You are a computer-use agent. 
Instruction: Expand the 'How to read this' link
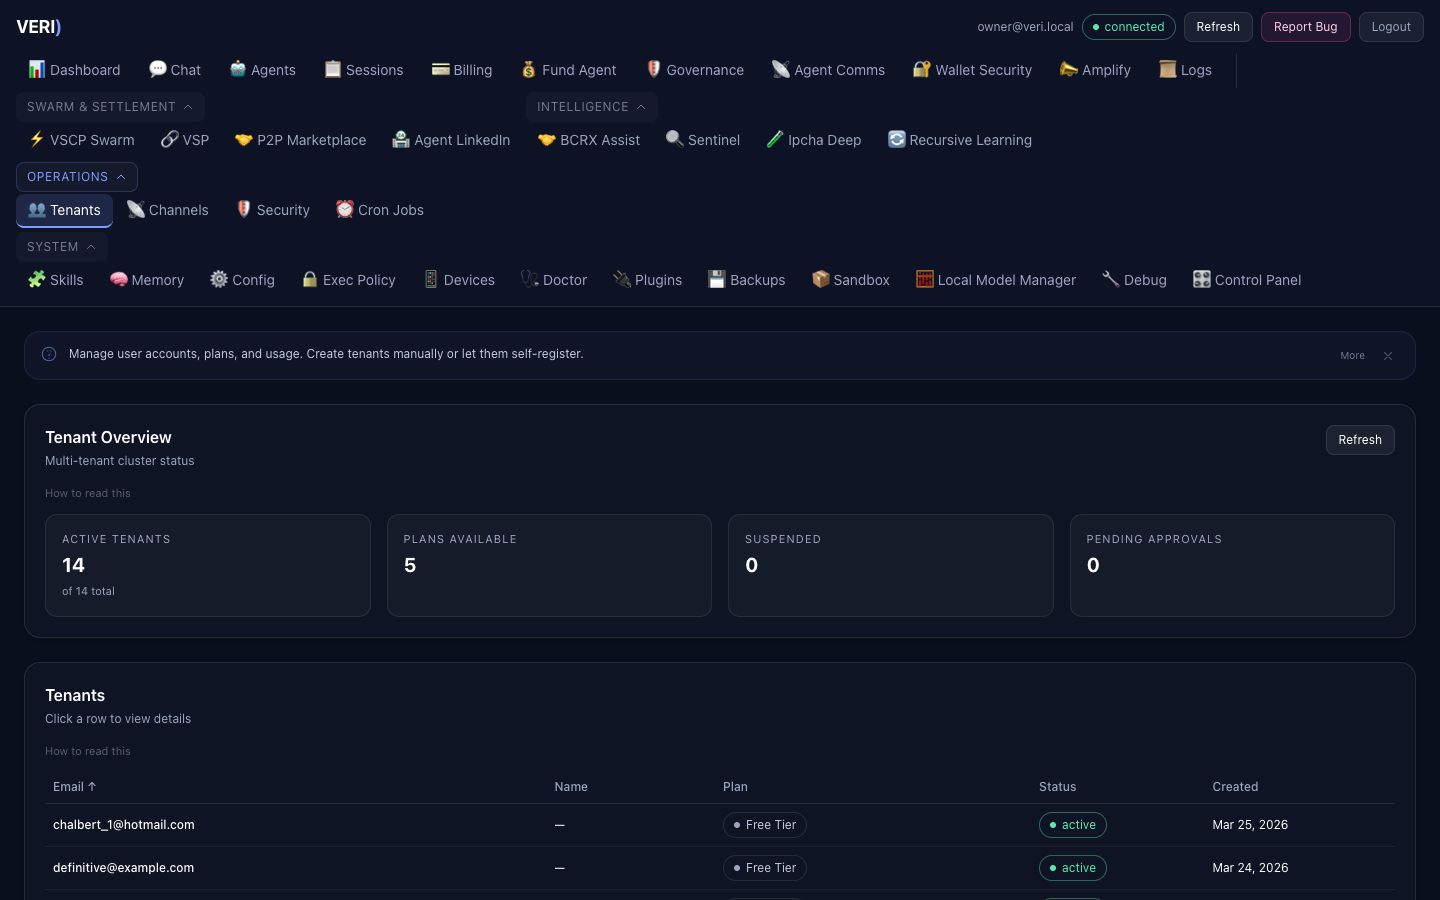click(x=87, y=493)
